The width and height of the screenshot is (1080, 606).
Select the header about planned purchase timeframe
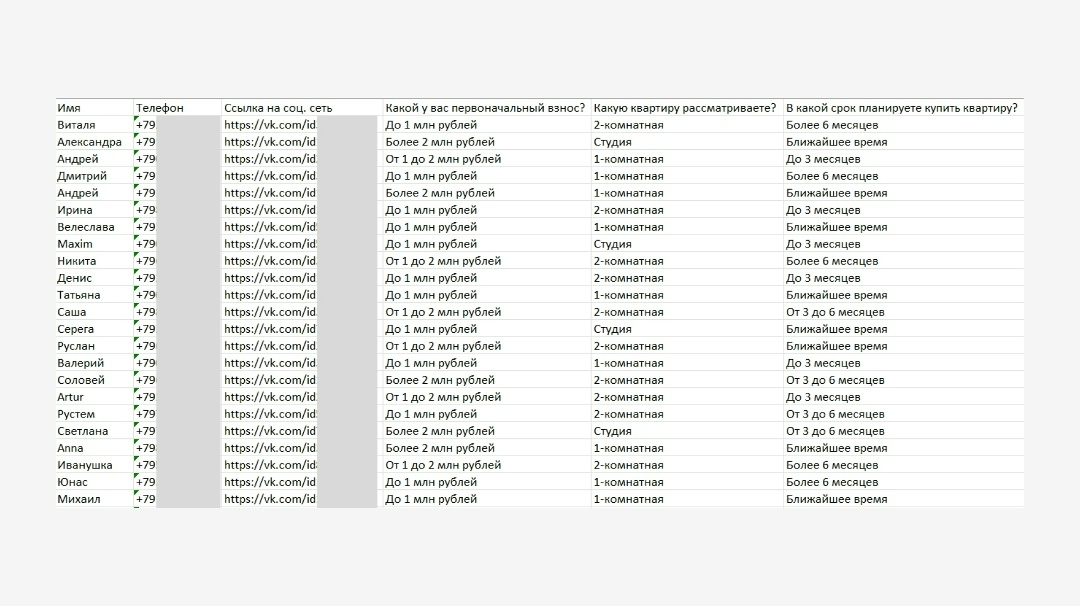902,108
